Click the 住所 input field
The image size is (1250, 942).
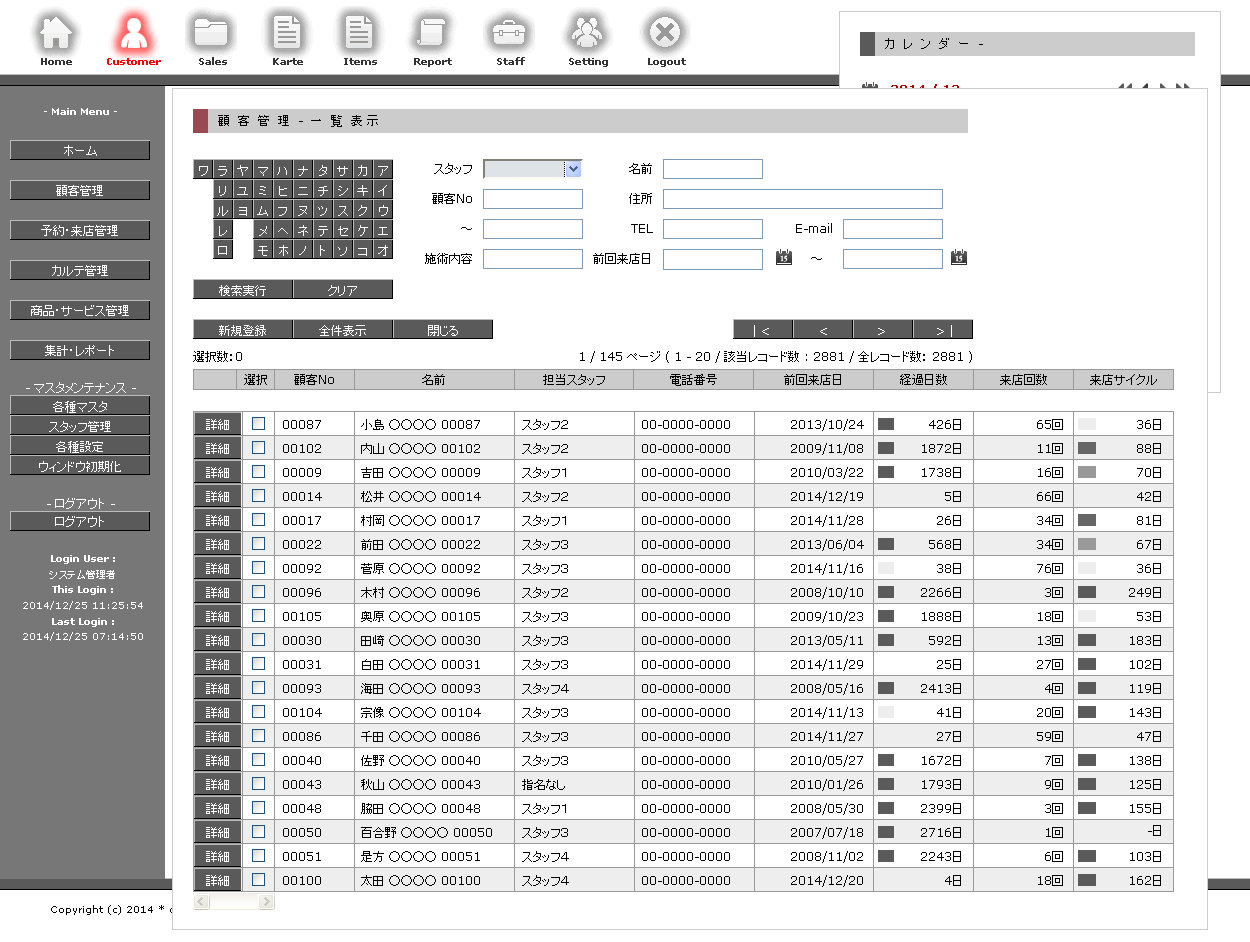coord(803,199)
